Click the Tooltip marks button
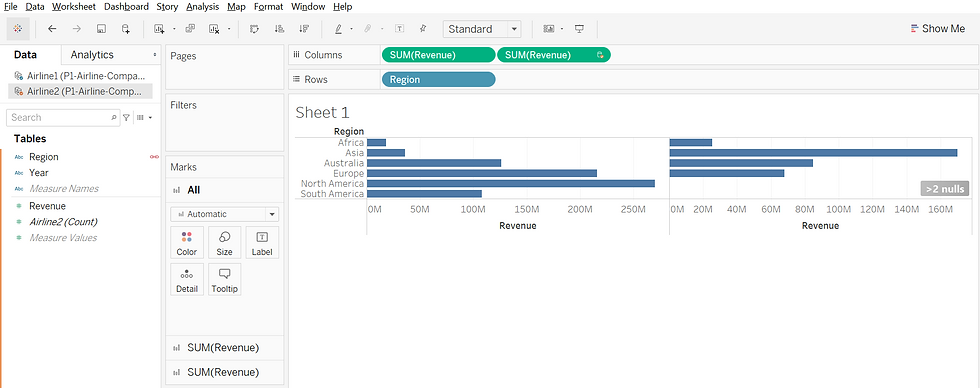 tap(224, 280)
